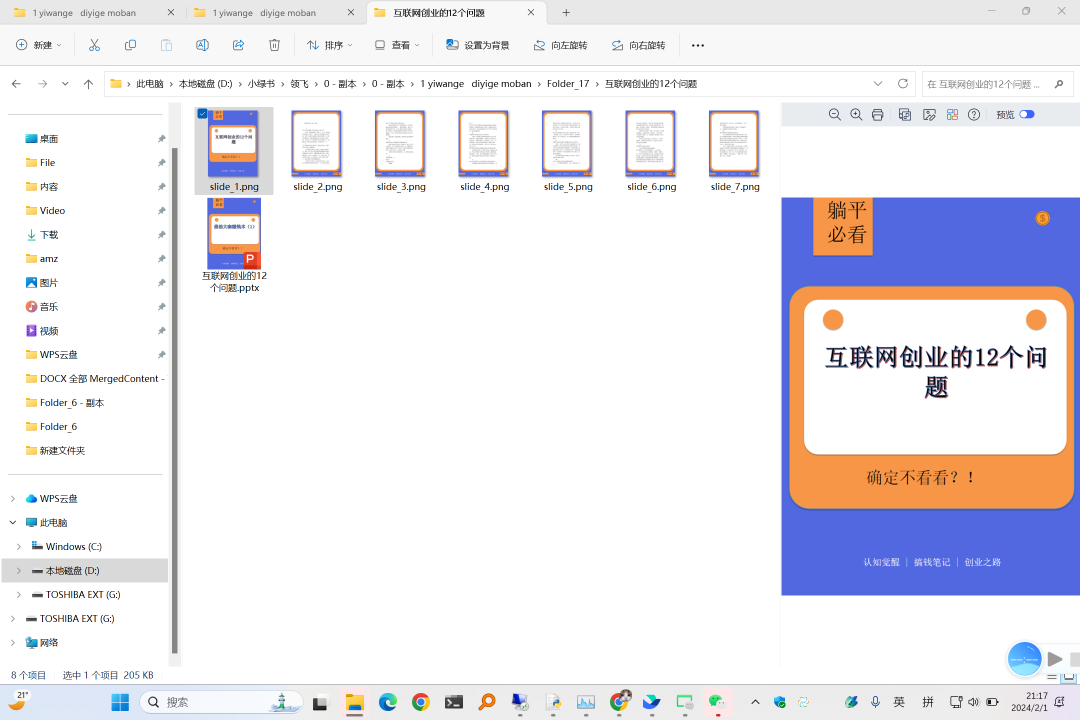Open the 新建 new item dropdown
The height and width of the screenshot is (720, 1080).
(x=39, y=45)
